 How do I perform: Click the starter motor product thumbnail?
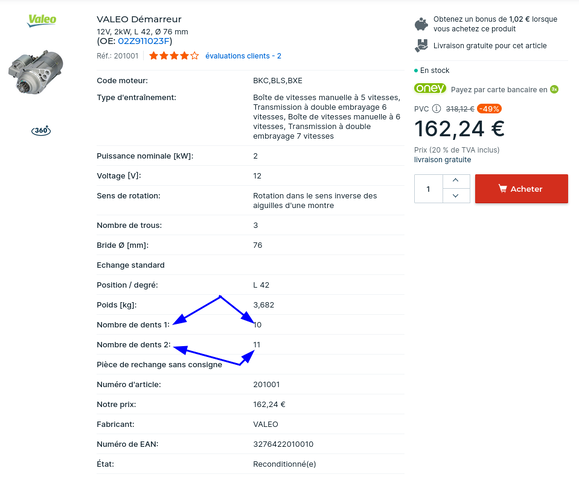pyautogui.click(x=36, y=72)
